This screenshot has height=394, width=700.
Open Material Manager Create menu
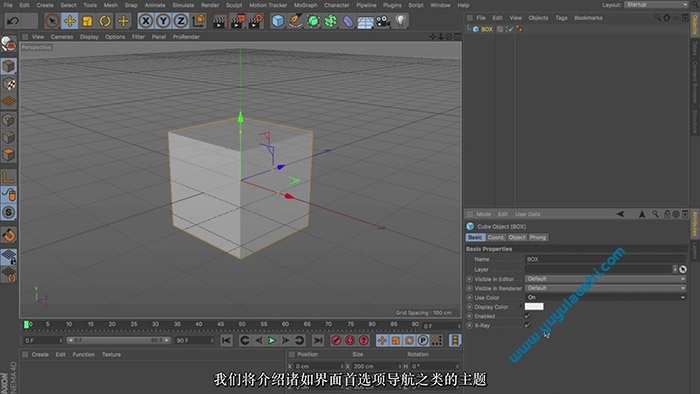pos(40,355)
